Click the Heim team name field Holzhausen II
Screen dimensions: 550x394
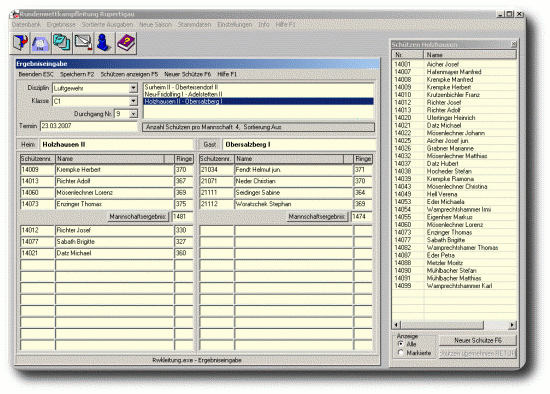pyautogui.click(x=116, y=145)
